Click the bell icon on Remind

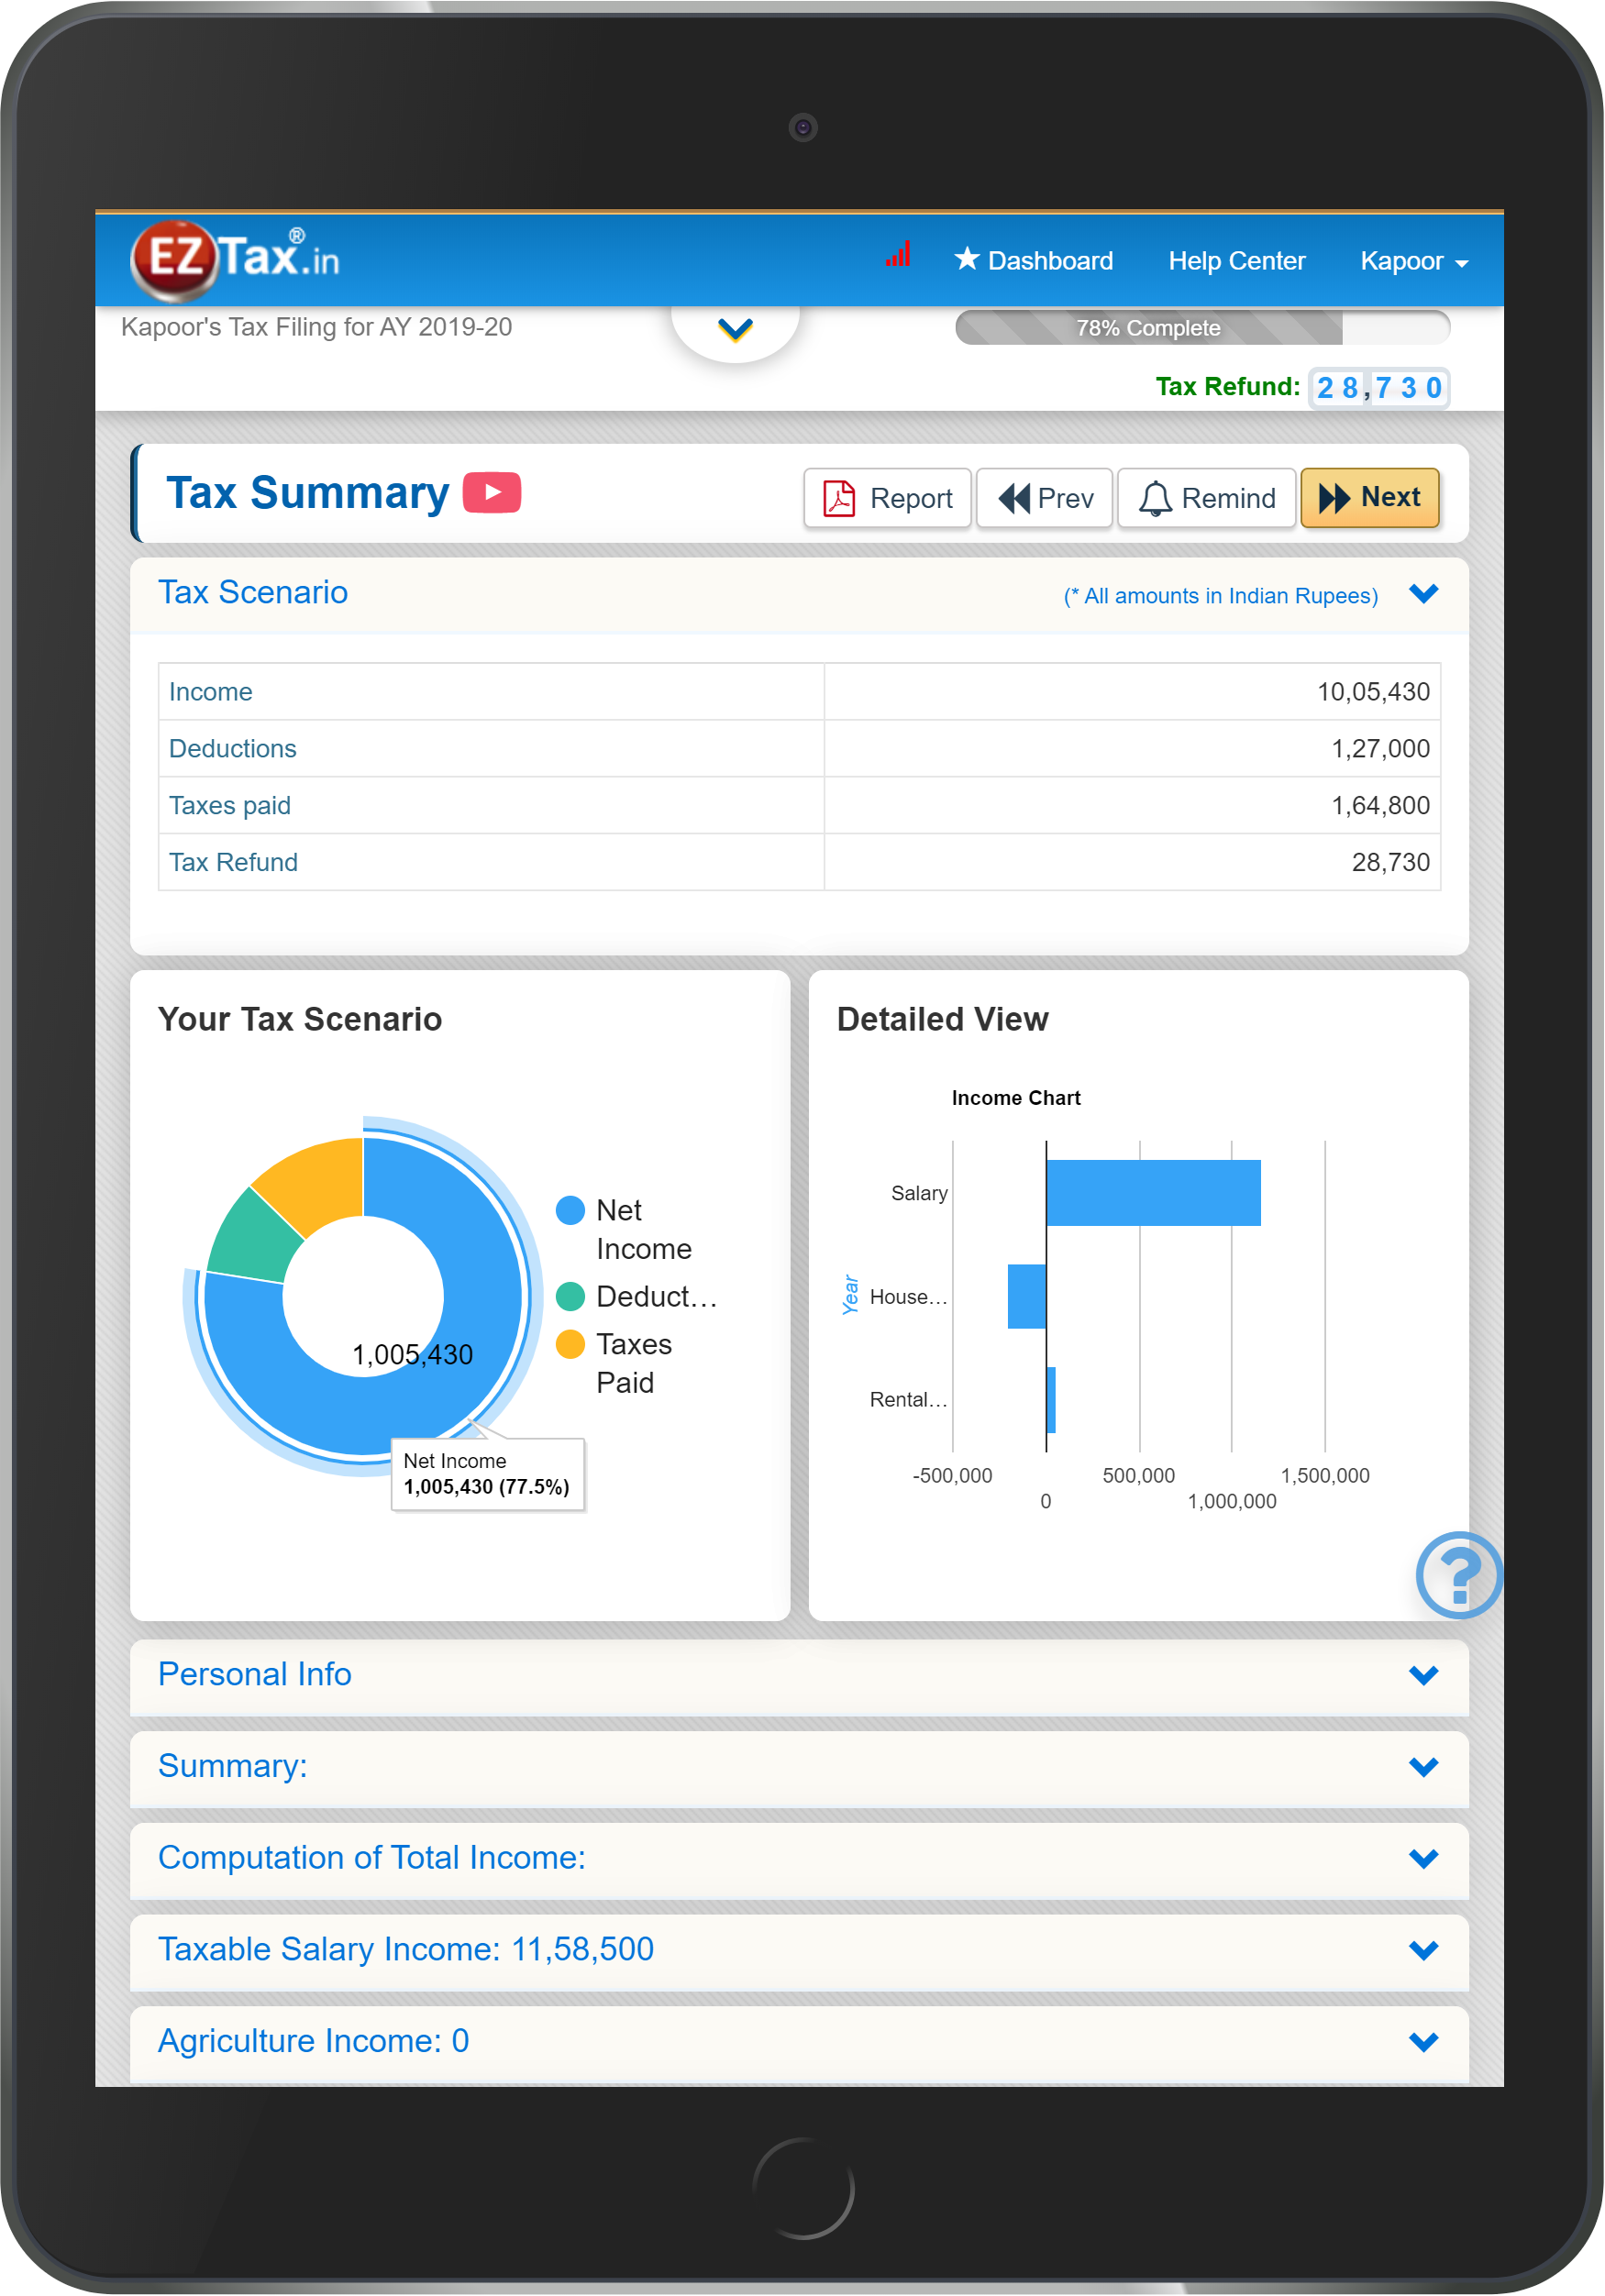[1156, 498]
